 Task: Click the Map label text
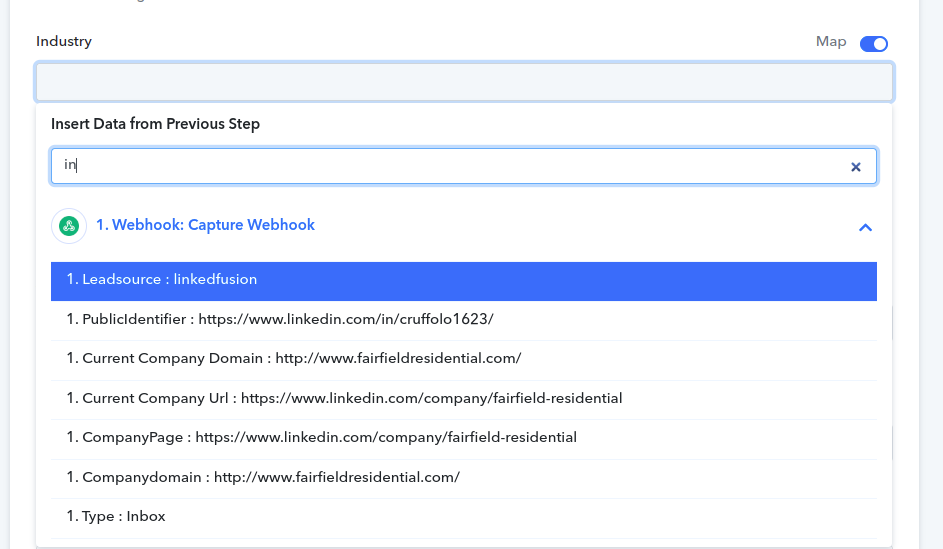(x=831, y=41)
